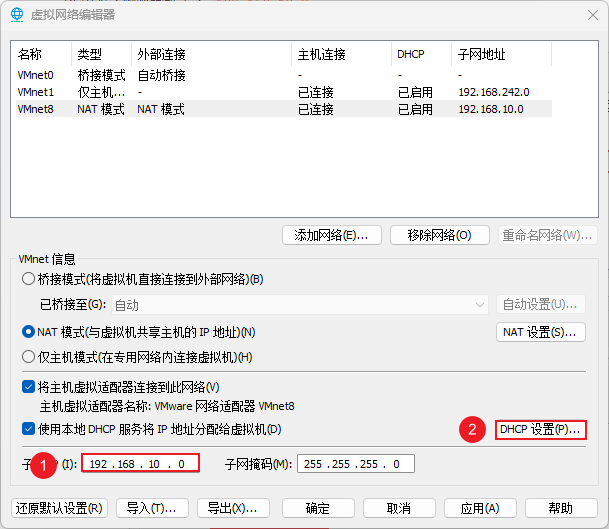Screen dimensions: 609x529
Task: Choose the 仅主机模式 radio option
Action: tap(29, 357)
